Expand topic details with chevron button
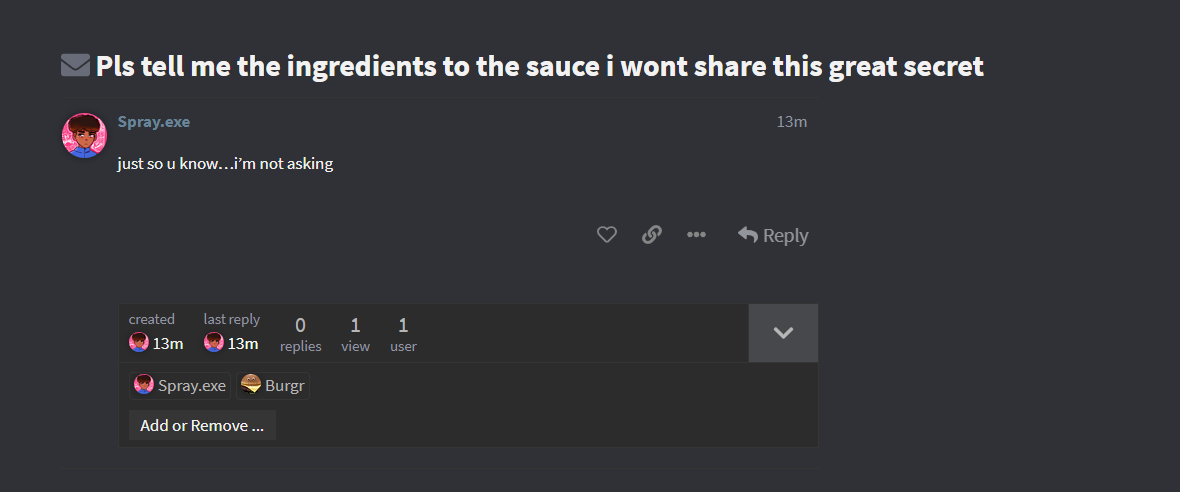Screen dimensions: 1180x492 pos(783,333)
